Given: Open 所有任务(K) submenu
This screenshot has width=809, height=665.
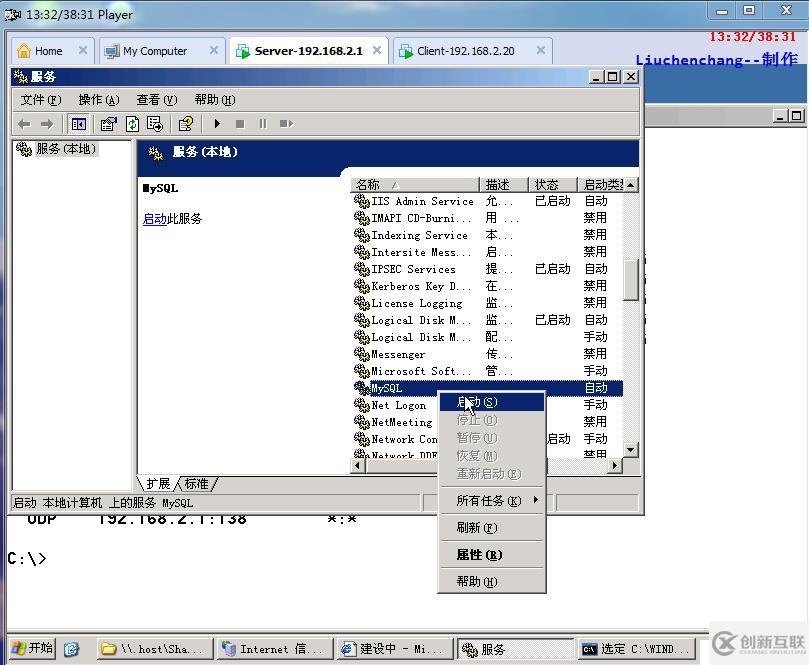Looking at the screenshot, I should 492,500.
